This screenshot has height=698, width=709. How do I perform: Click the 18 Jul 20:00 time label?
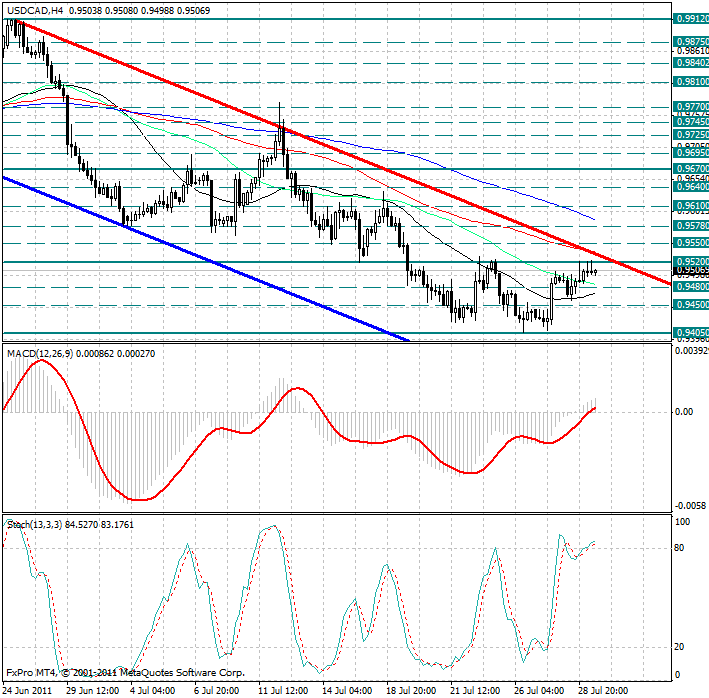point(409,690)
